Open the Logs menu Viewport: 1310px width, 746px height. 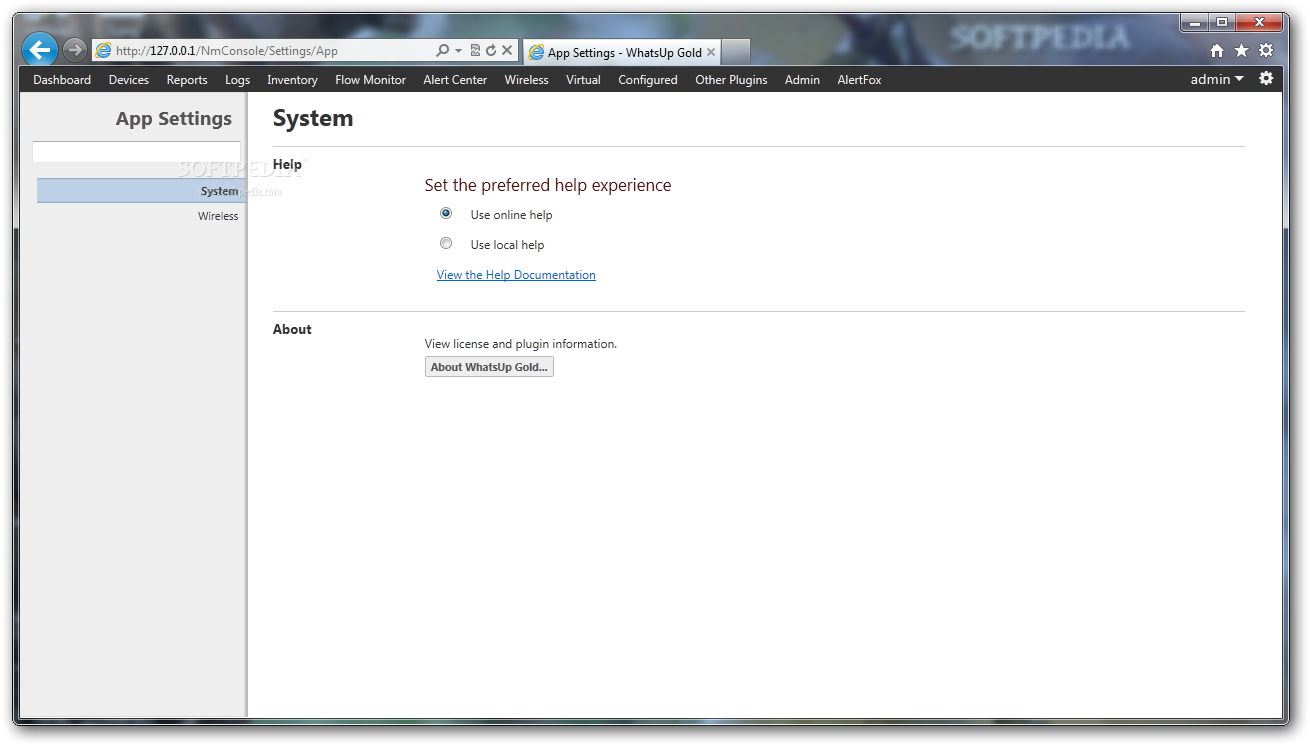238,80
